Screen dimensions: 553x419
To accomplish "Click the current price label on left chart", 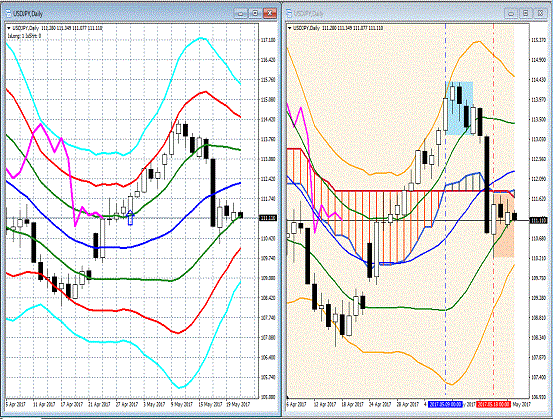I will click(x=268, y=218).
